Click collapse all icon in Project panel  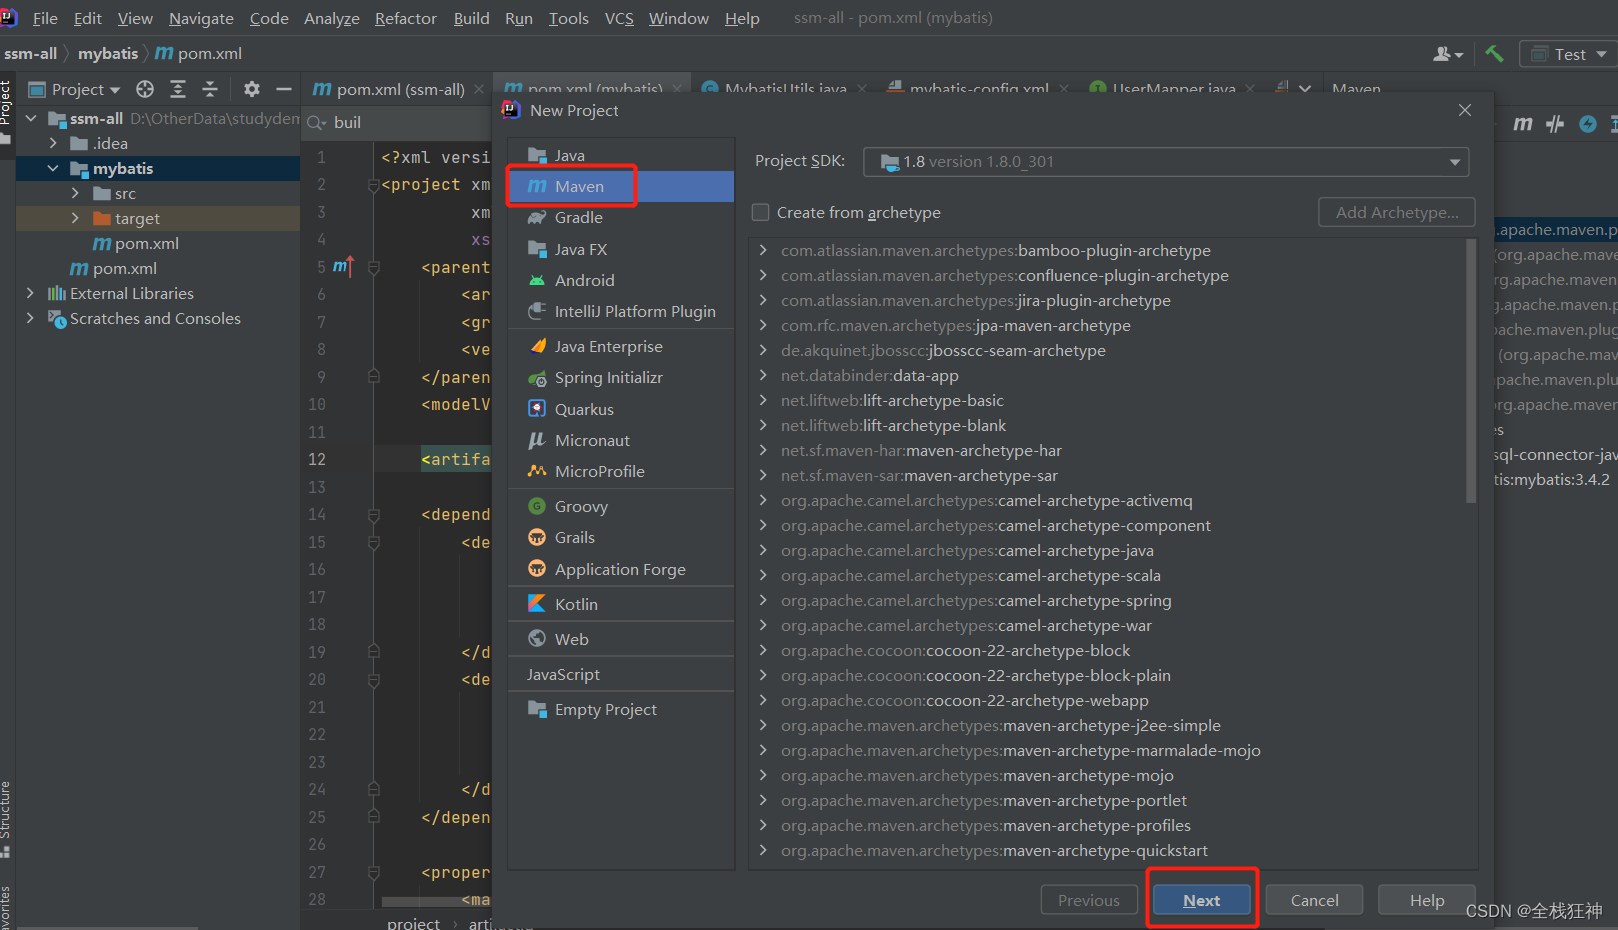(x=210, y=89)
